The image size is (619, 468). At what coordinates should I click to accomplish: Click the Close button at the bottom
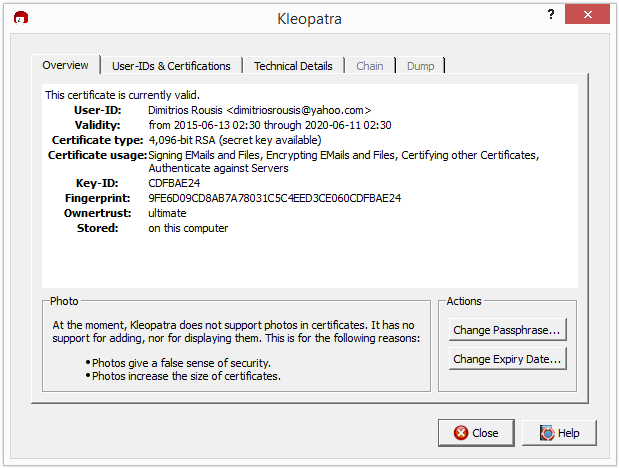point(476,433)
